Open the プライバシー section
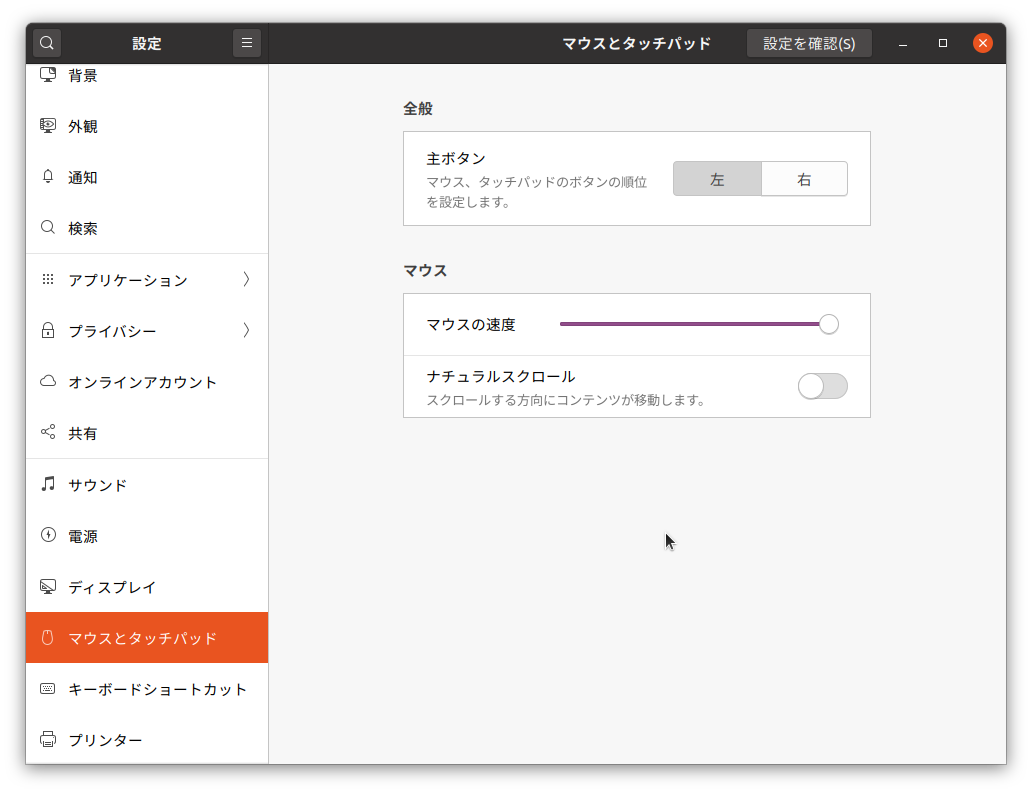Viewport: 1032px width, 793px height. click(147, 330)
